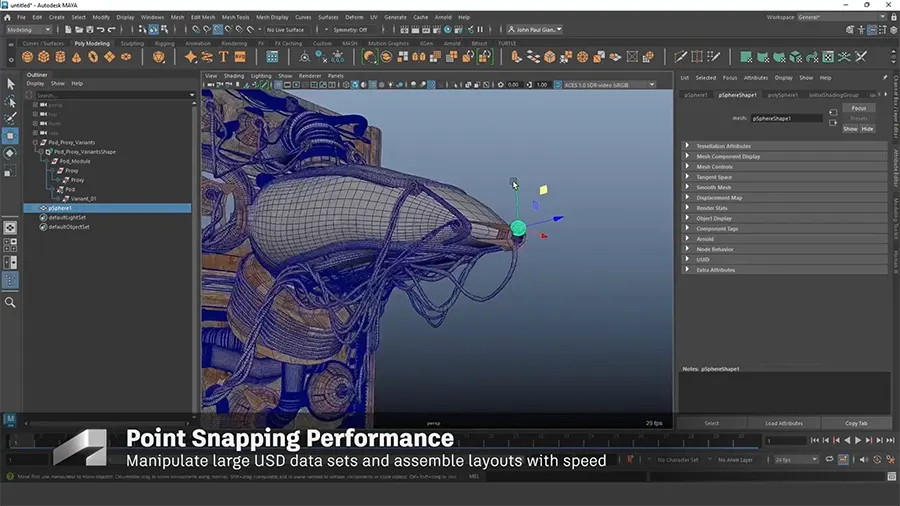900x506 pixels.
Task: Toggle single perspective view layout
Action: point(10,228)
